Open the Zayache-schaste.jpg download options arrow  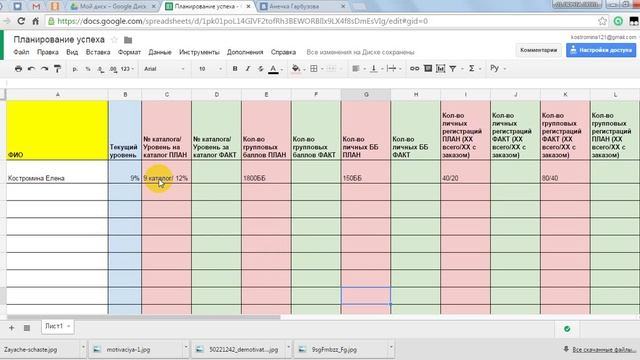83,348
